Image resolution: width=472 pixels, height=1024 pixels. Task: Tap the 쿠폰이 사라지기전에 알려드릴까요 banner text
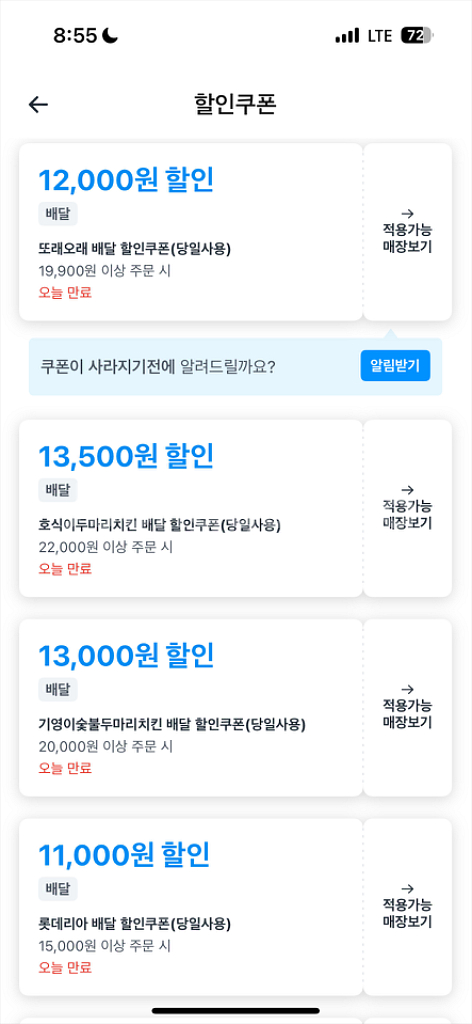pos(158,366)
